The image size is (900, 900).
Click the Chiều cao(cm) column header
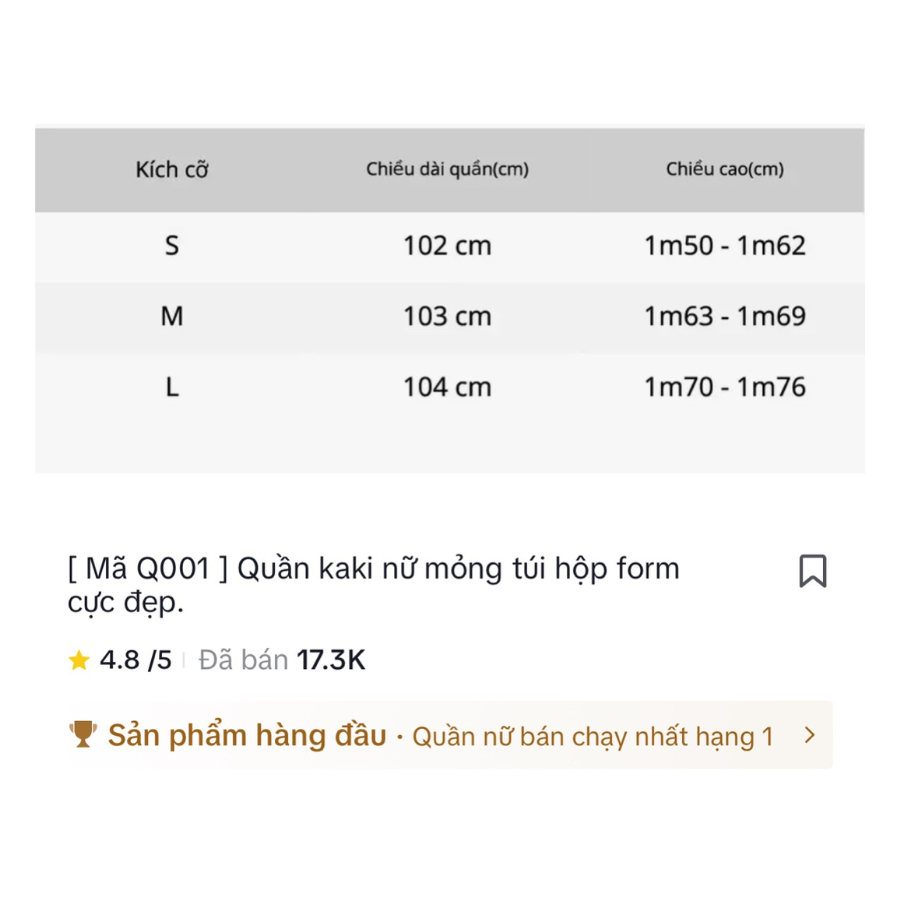(725, 169)
